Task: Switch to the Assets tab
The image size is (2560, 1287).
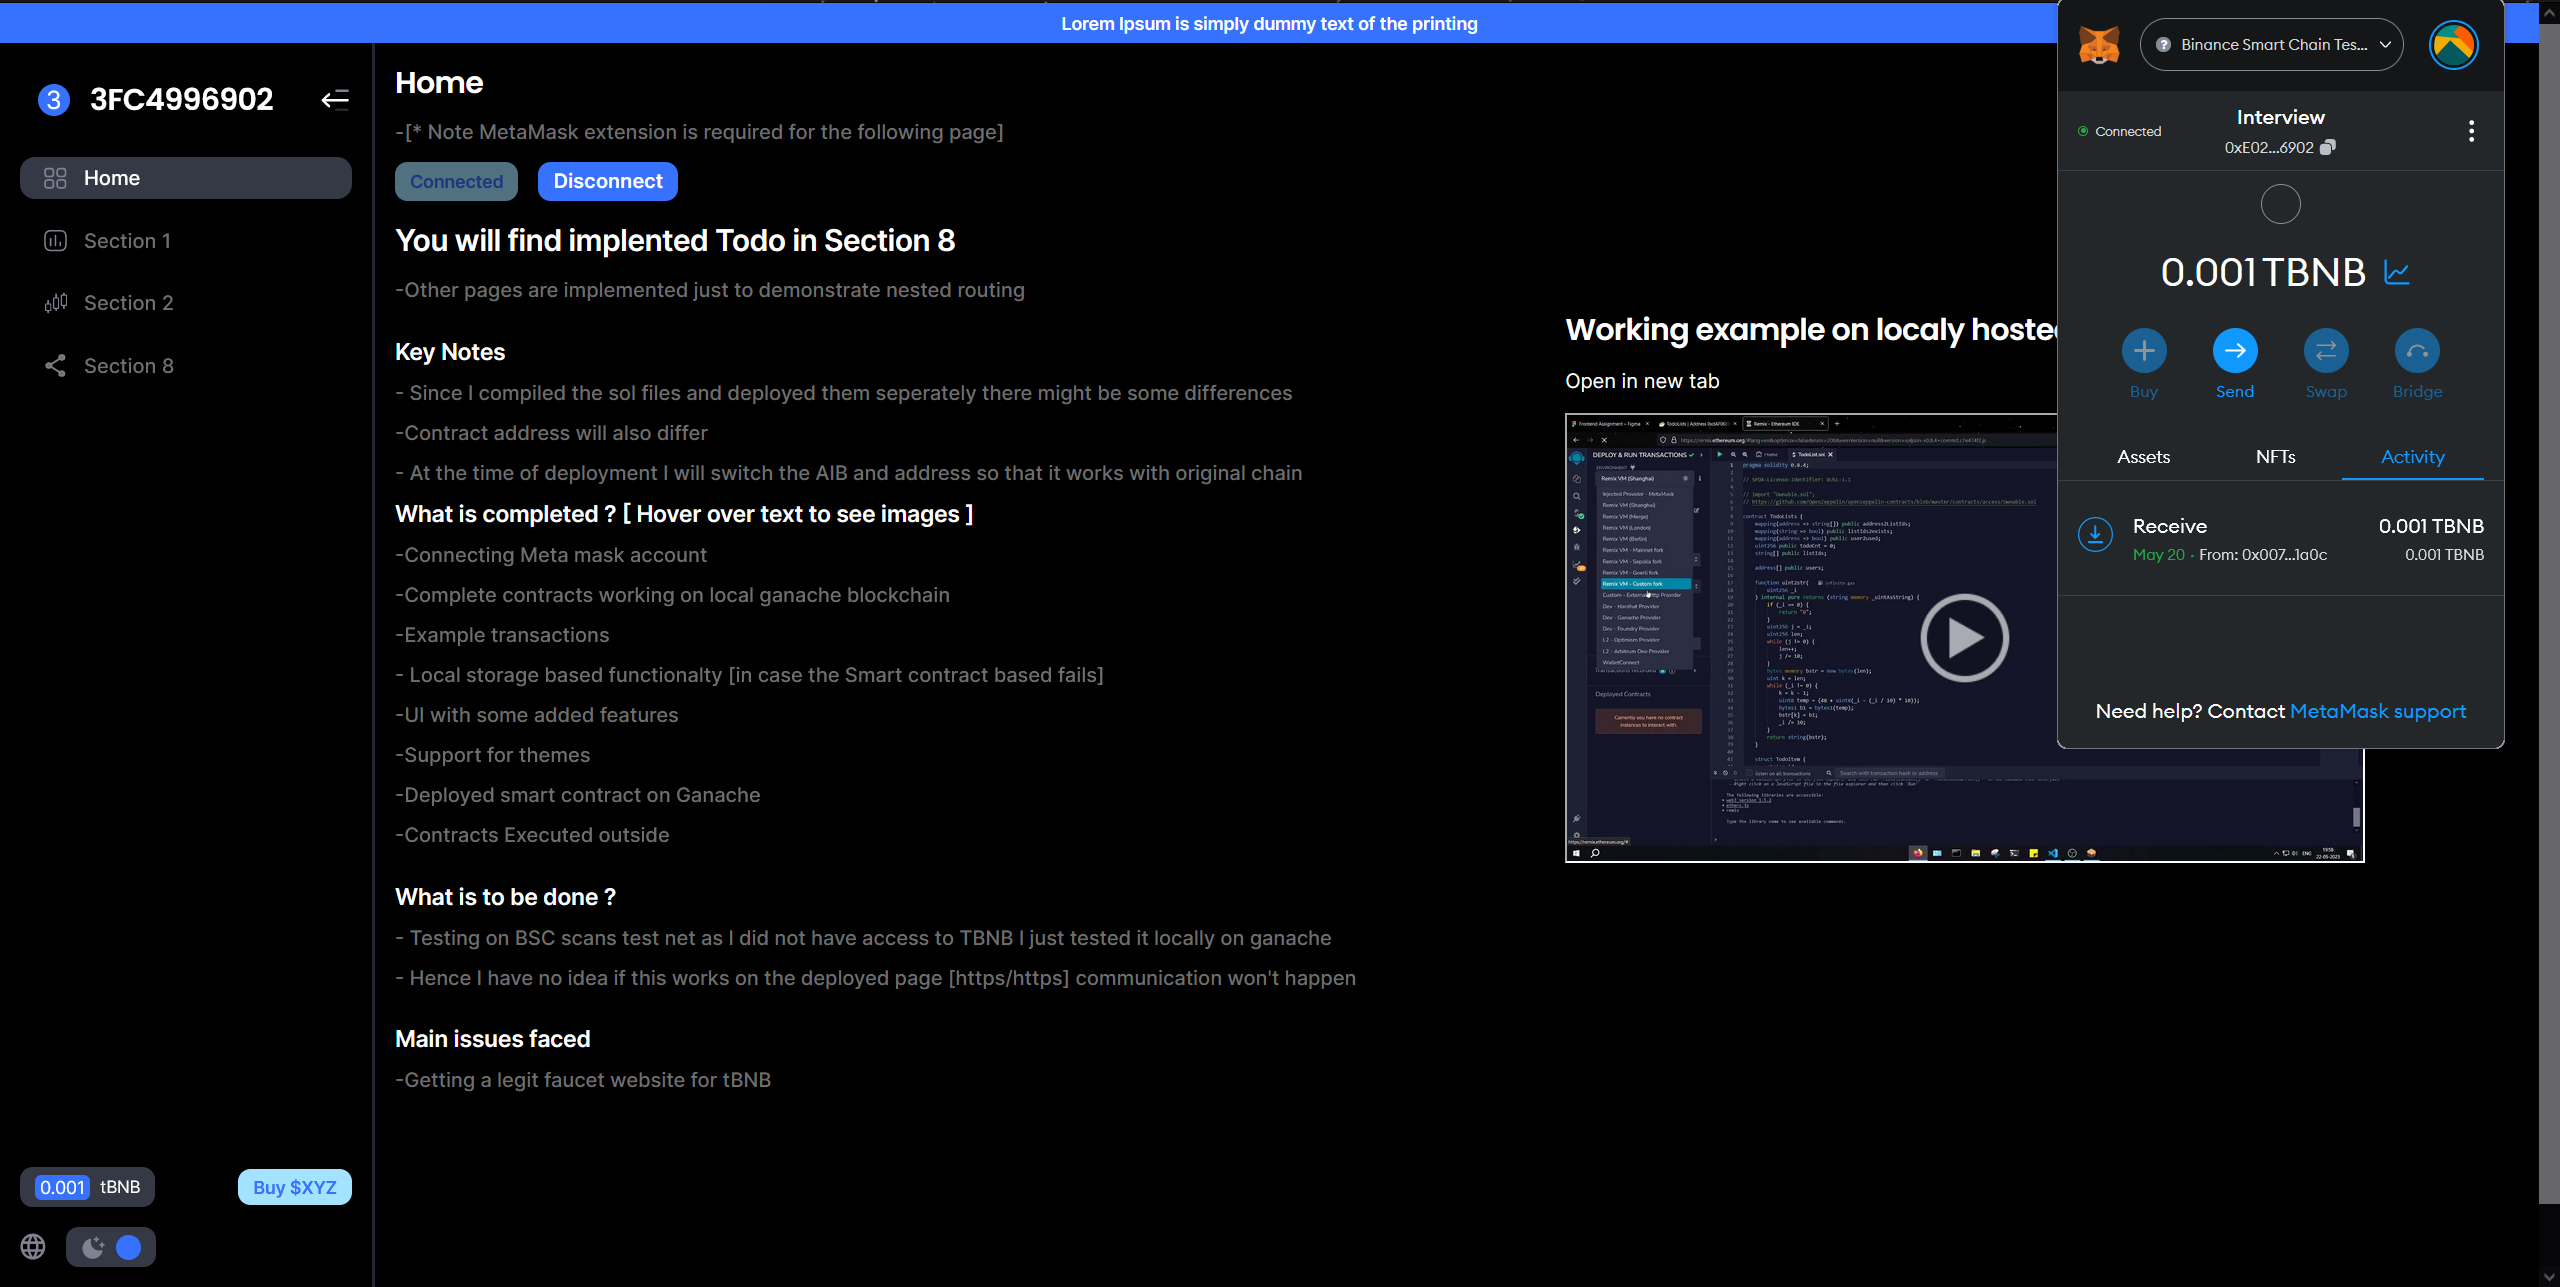Action: pos(2143,457)
